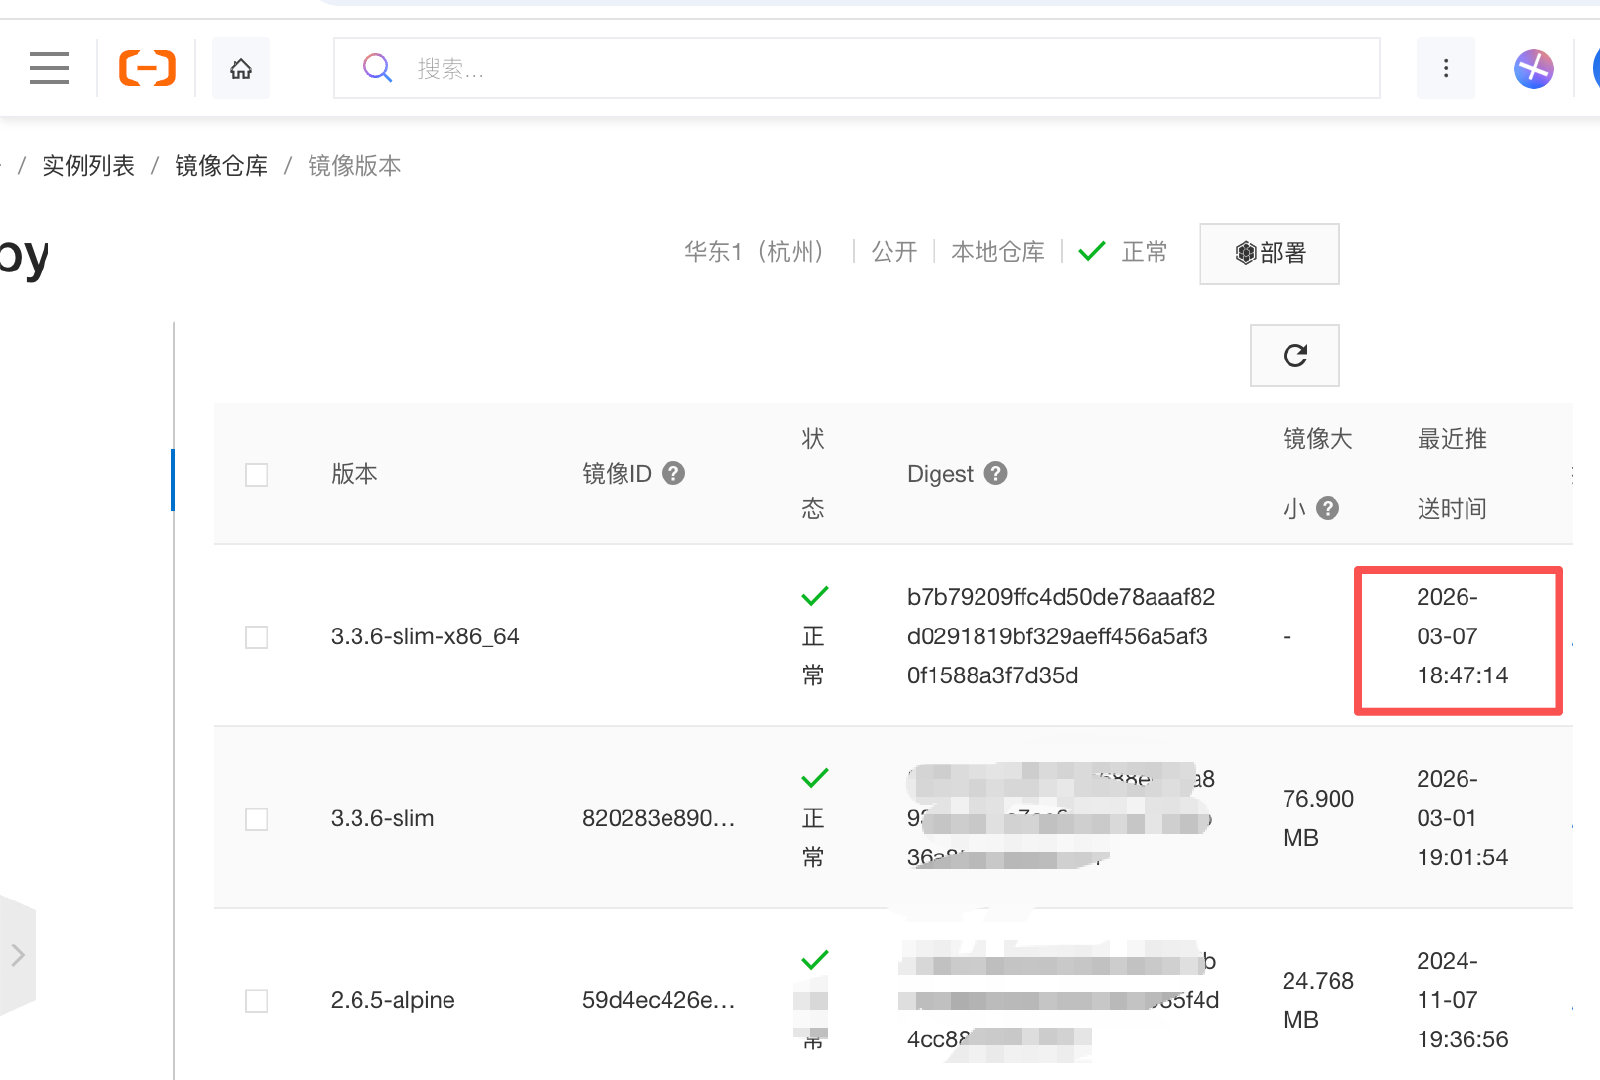Click the search magnifier icon
Screen dimensions: 1600x1080
pos(377,68)
